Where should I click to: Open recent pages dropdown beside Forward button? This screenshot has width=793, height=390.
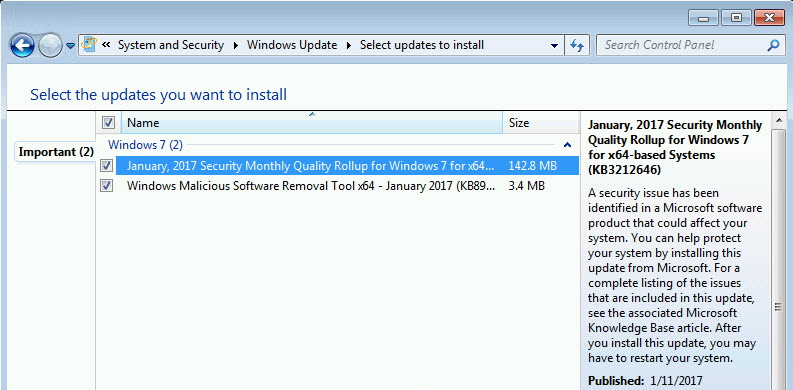pyautogui.click(x=70, y=46)
